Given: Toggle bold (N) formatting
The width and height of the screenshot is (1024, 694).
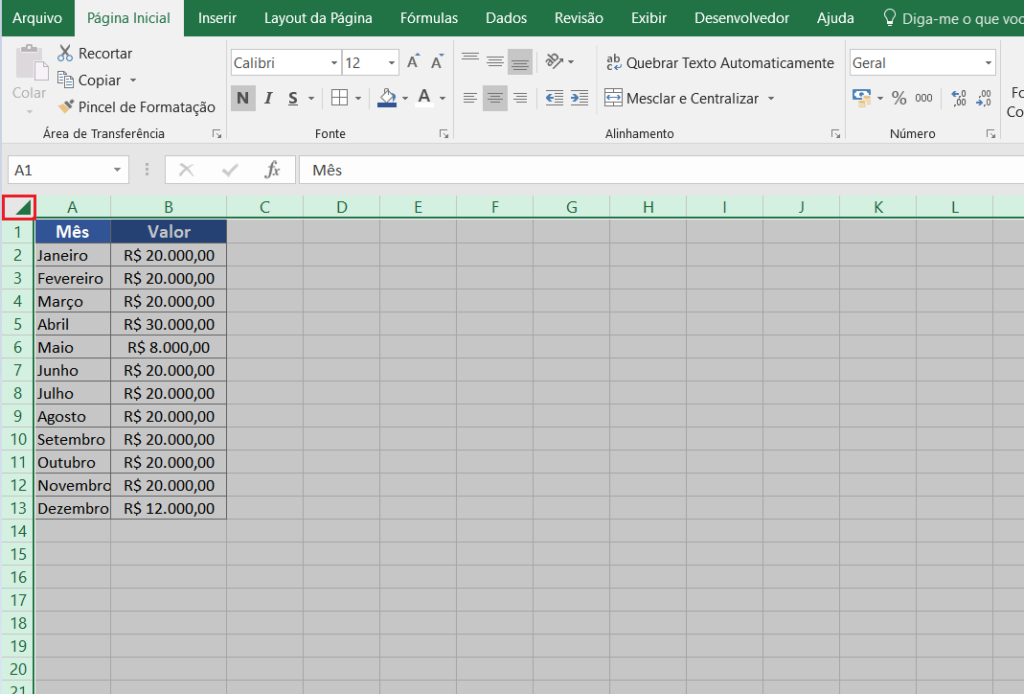Looking at the screenshot, I should click(243, 98).
